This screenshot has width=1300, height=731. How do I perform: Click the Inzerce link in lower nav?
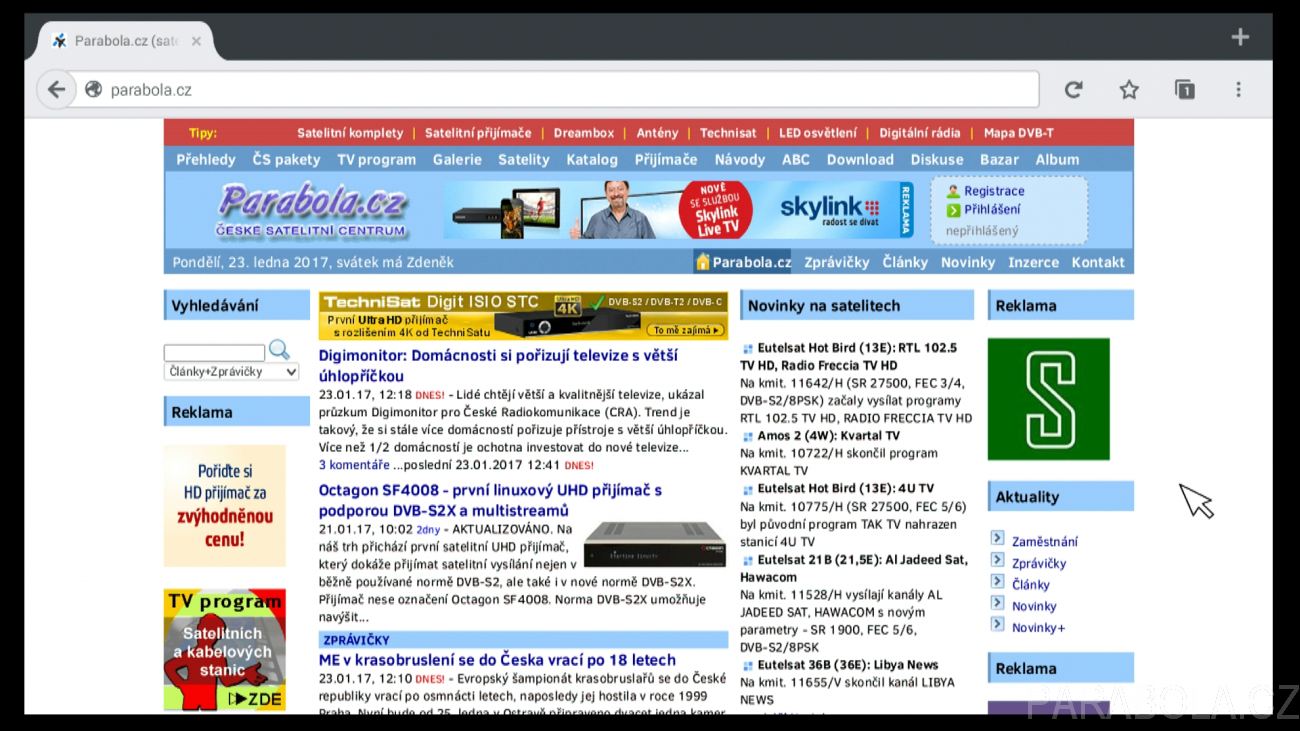[1034, 262]
